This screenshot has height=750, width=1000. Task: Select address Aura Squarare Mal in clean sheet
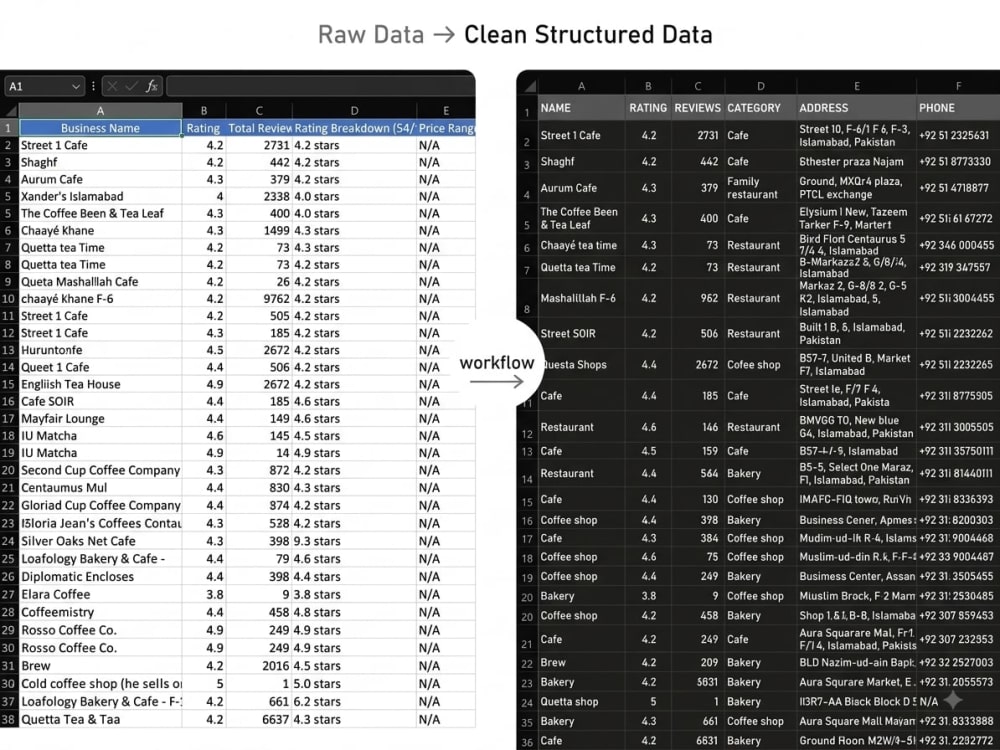pos(857,639)
